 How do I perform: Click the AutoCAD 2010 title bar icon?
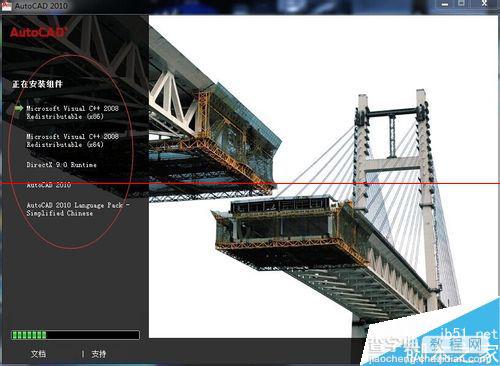6,5
